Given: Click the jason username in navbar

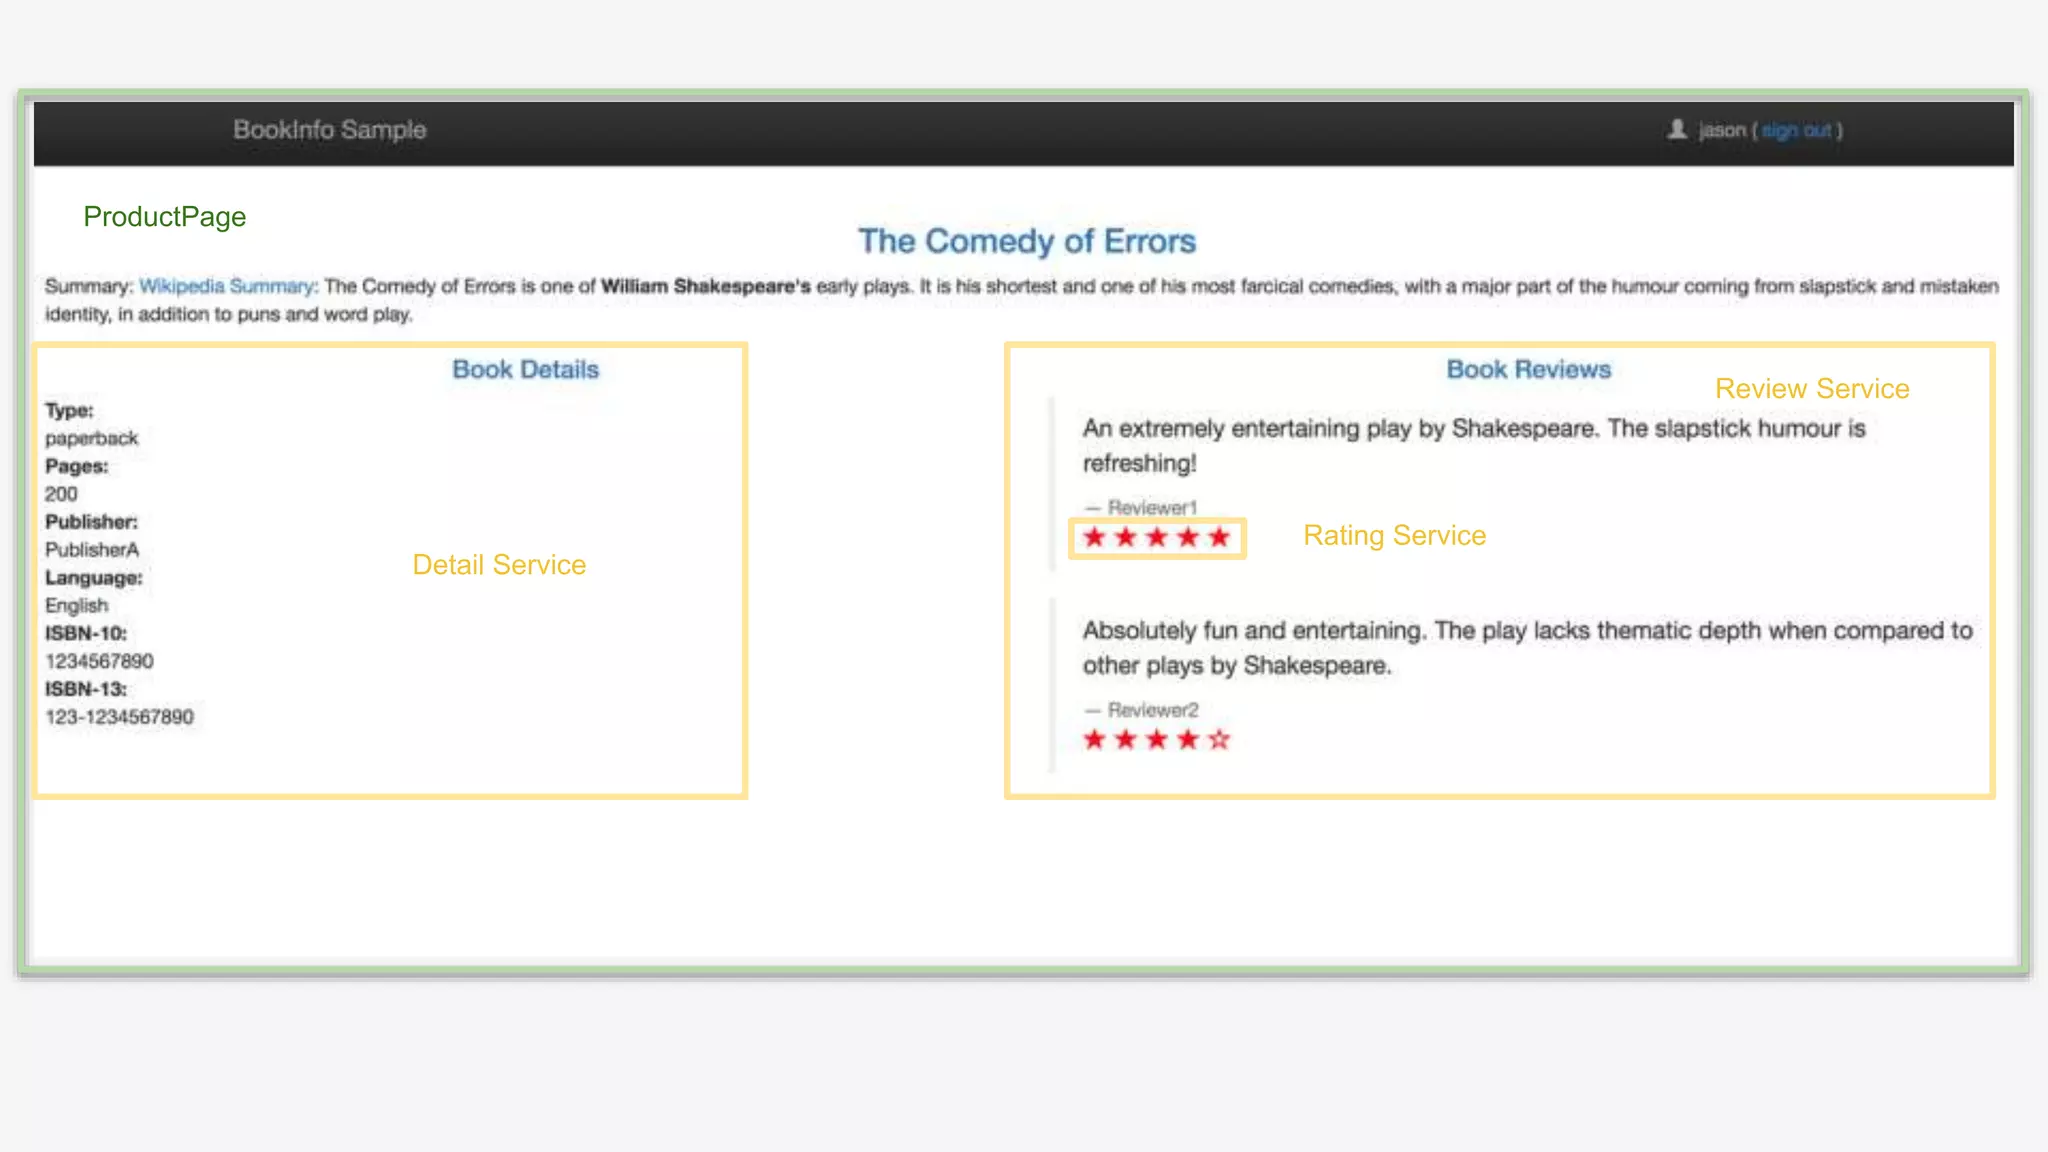Looking at the screenshot, I should point(1721,130).
